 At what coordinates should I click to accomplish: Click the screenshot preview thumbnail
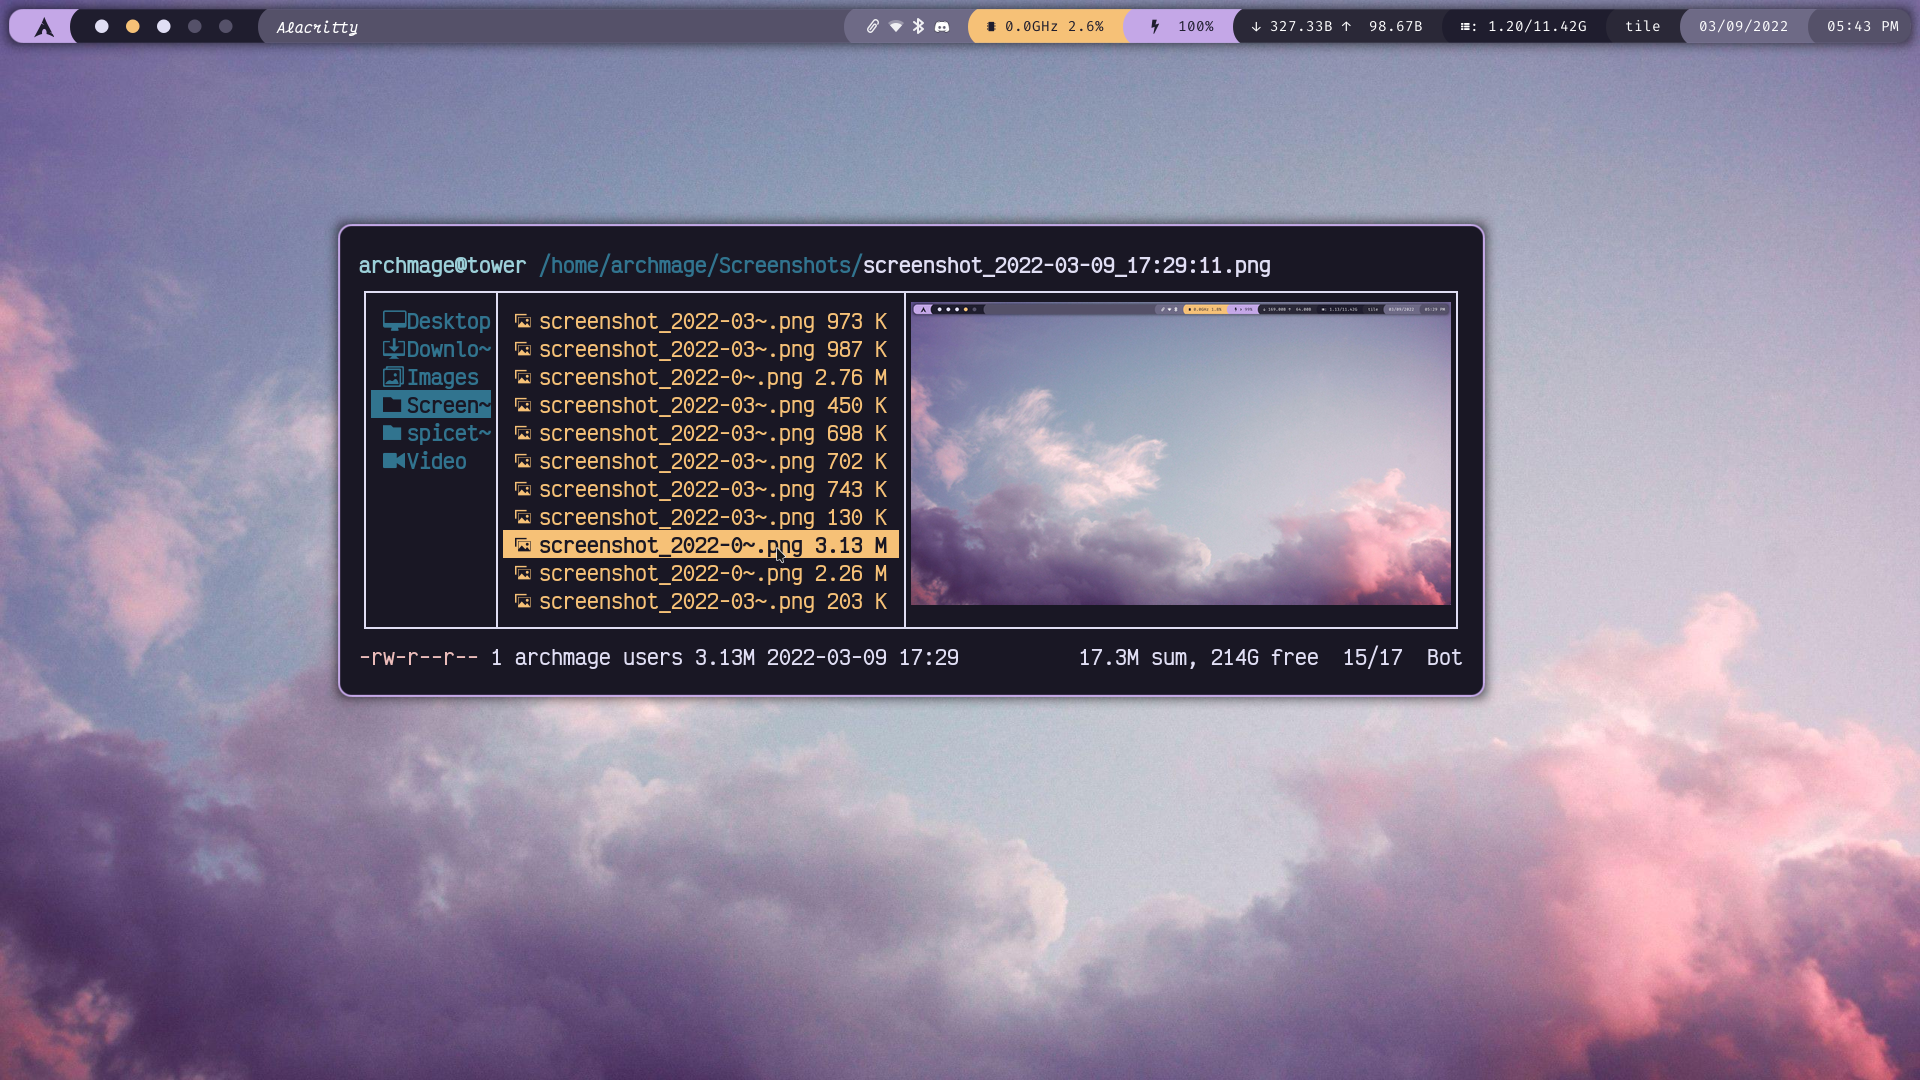(x=1180, y=454)
